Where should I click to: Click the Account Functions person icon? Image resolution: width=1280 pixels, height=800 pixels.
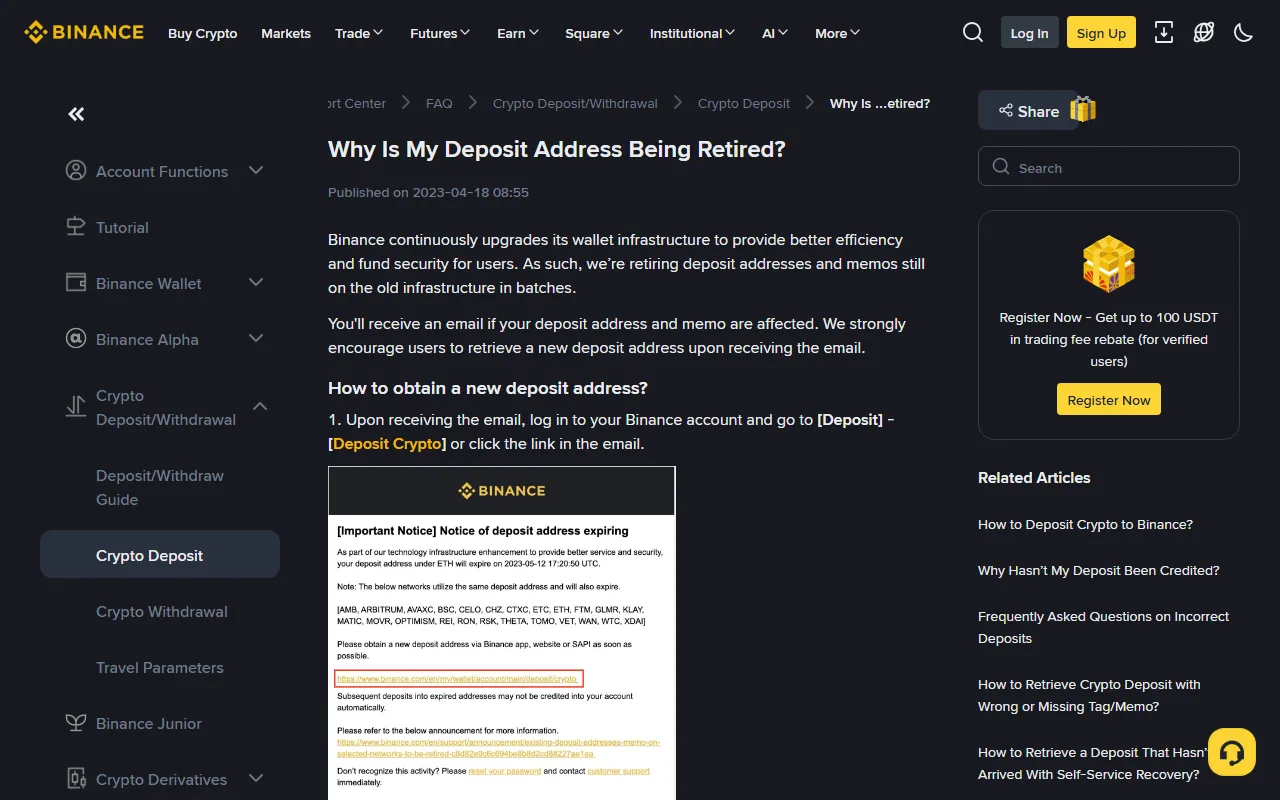(x=76, y=171)
